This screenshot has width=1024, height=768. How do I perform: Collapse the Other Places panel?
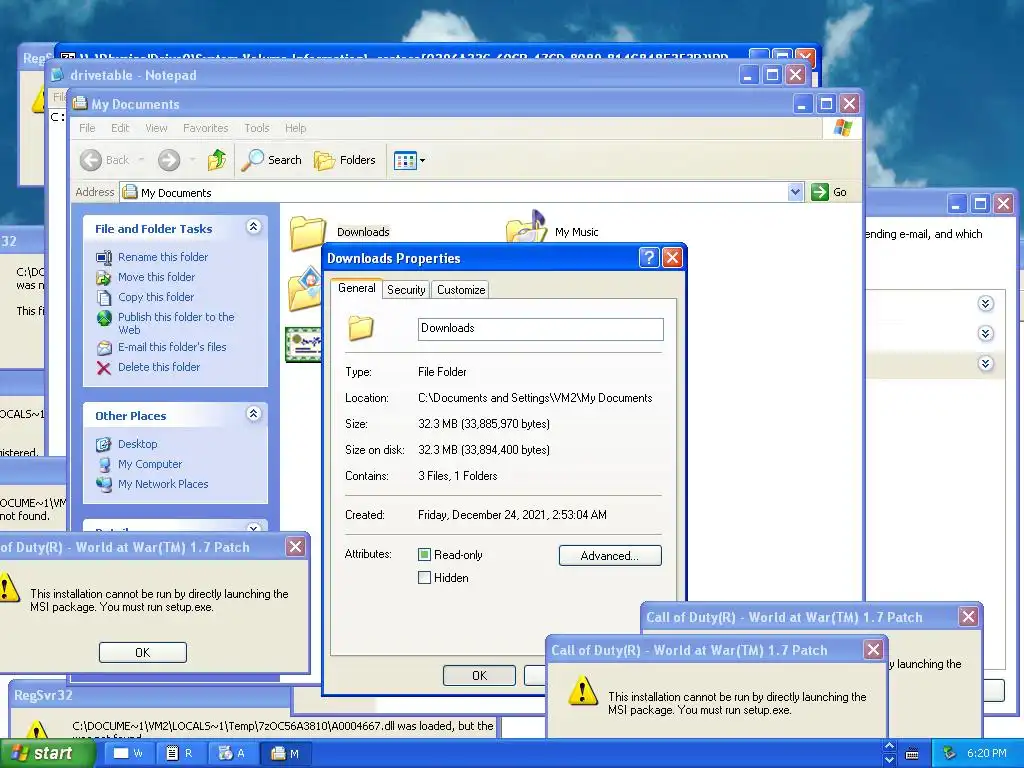click(x=253, y=413)
